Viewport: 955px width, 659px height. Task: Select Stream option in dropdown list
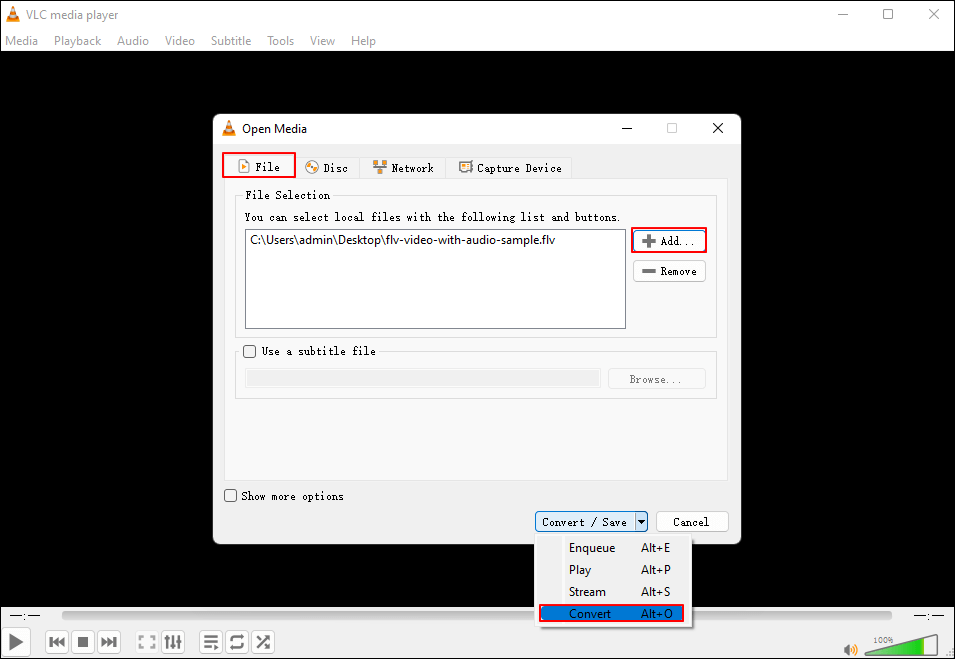pos(587,592)
